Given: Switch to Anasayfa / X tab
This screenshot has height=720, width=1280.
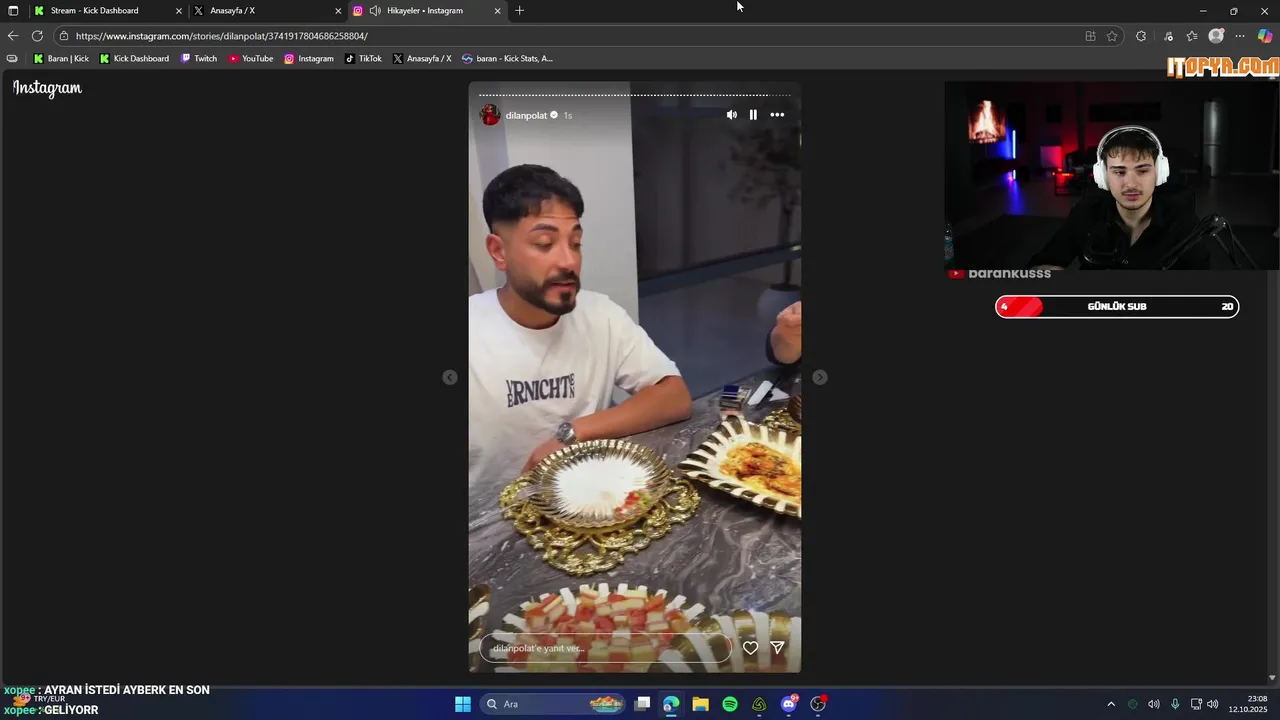Looking at the screenshot, I should [x=266, y=10].
